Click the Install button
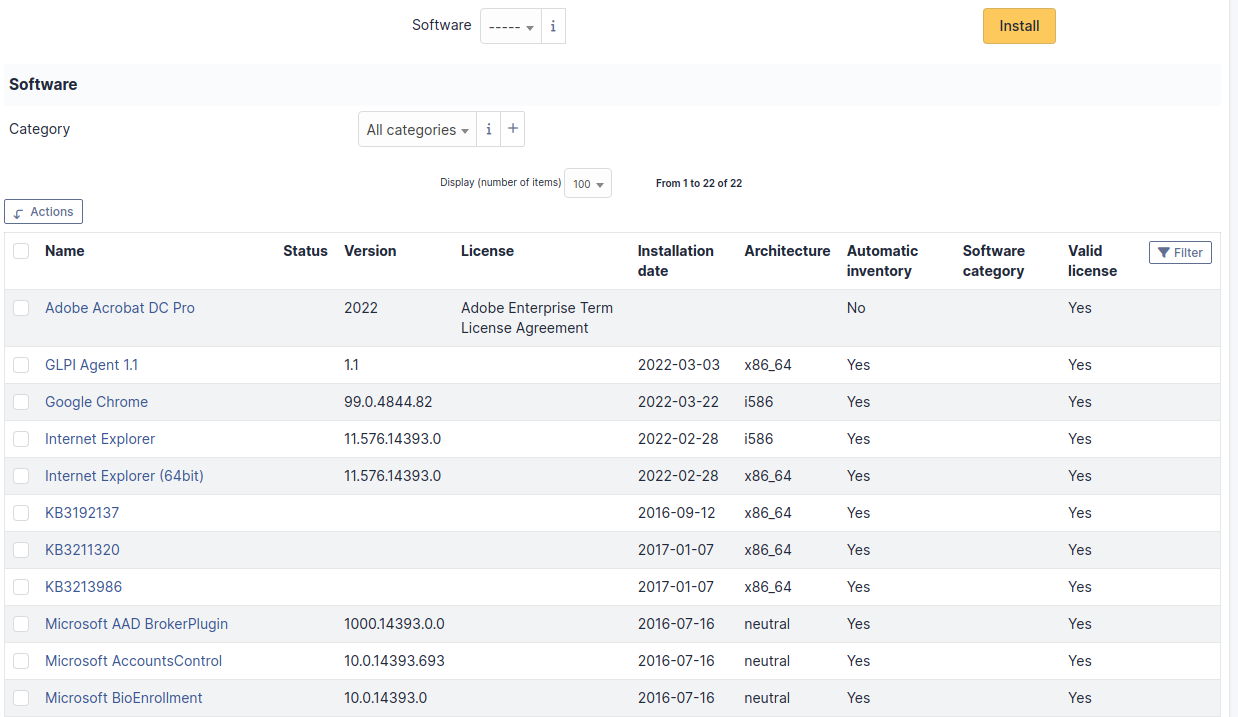This screenshot has height=717, width=1238. pyautogui.click(x=1019, y=26)
